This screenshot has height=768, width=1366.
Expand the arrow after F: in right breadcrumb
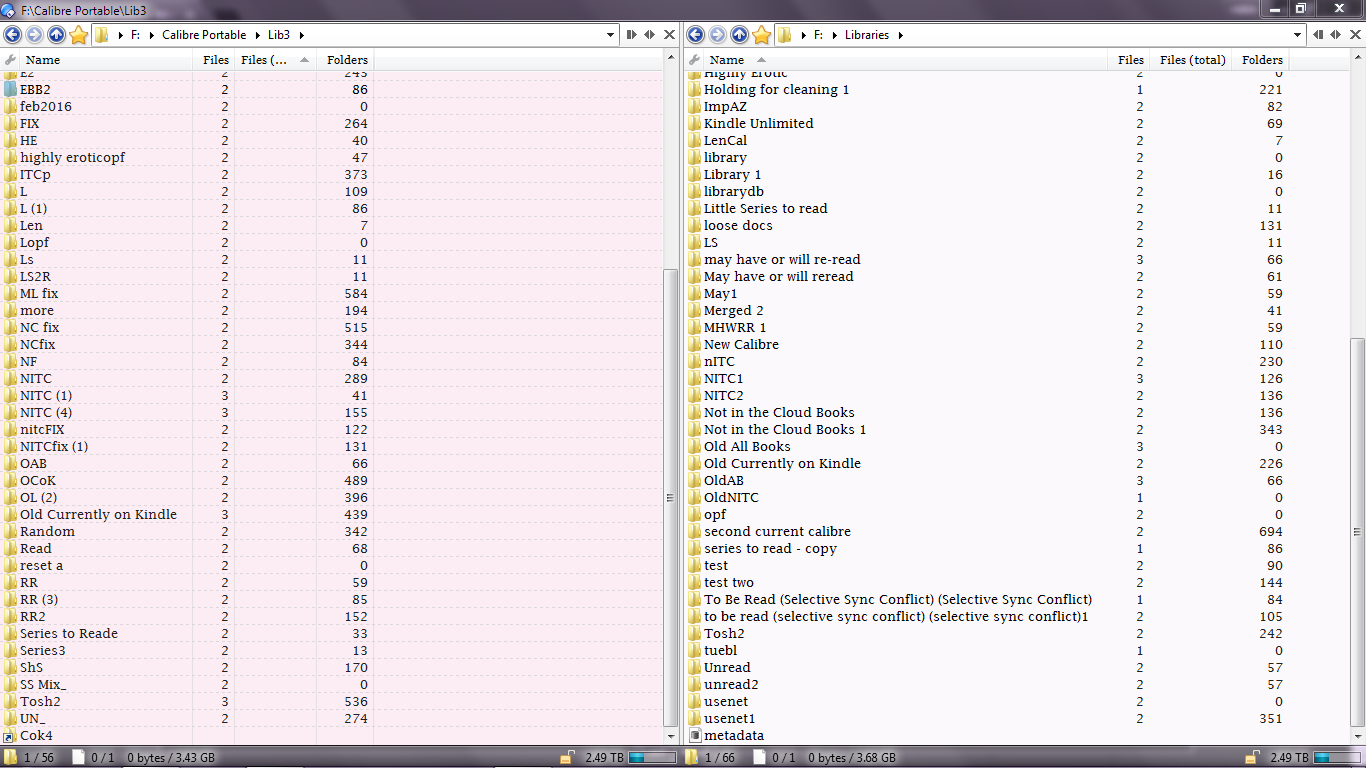coord(835,35)
